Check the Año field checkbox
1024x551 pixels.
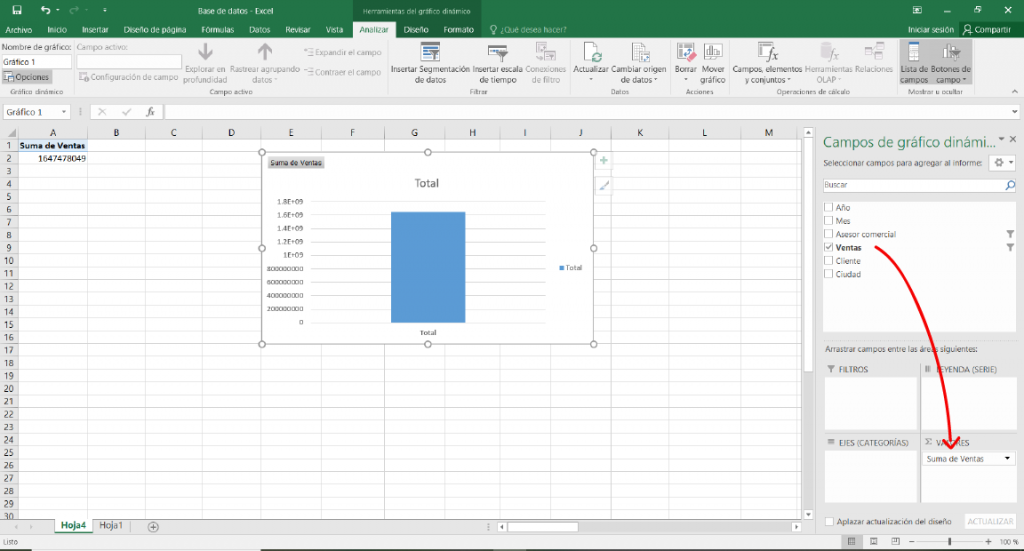tap(829, 207)
